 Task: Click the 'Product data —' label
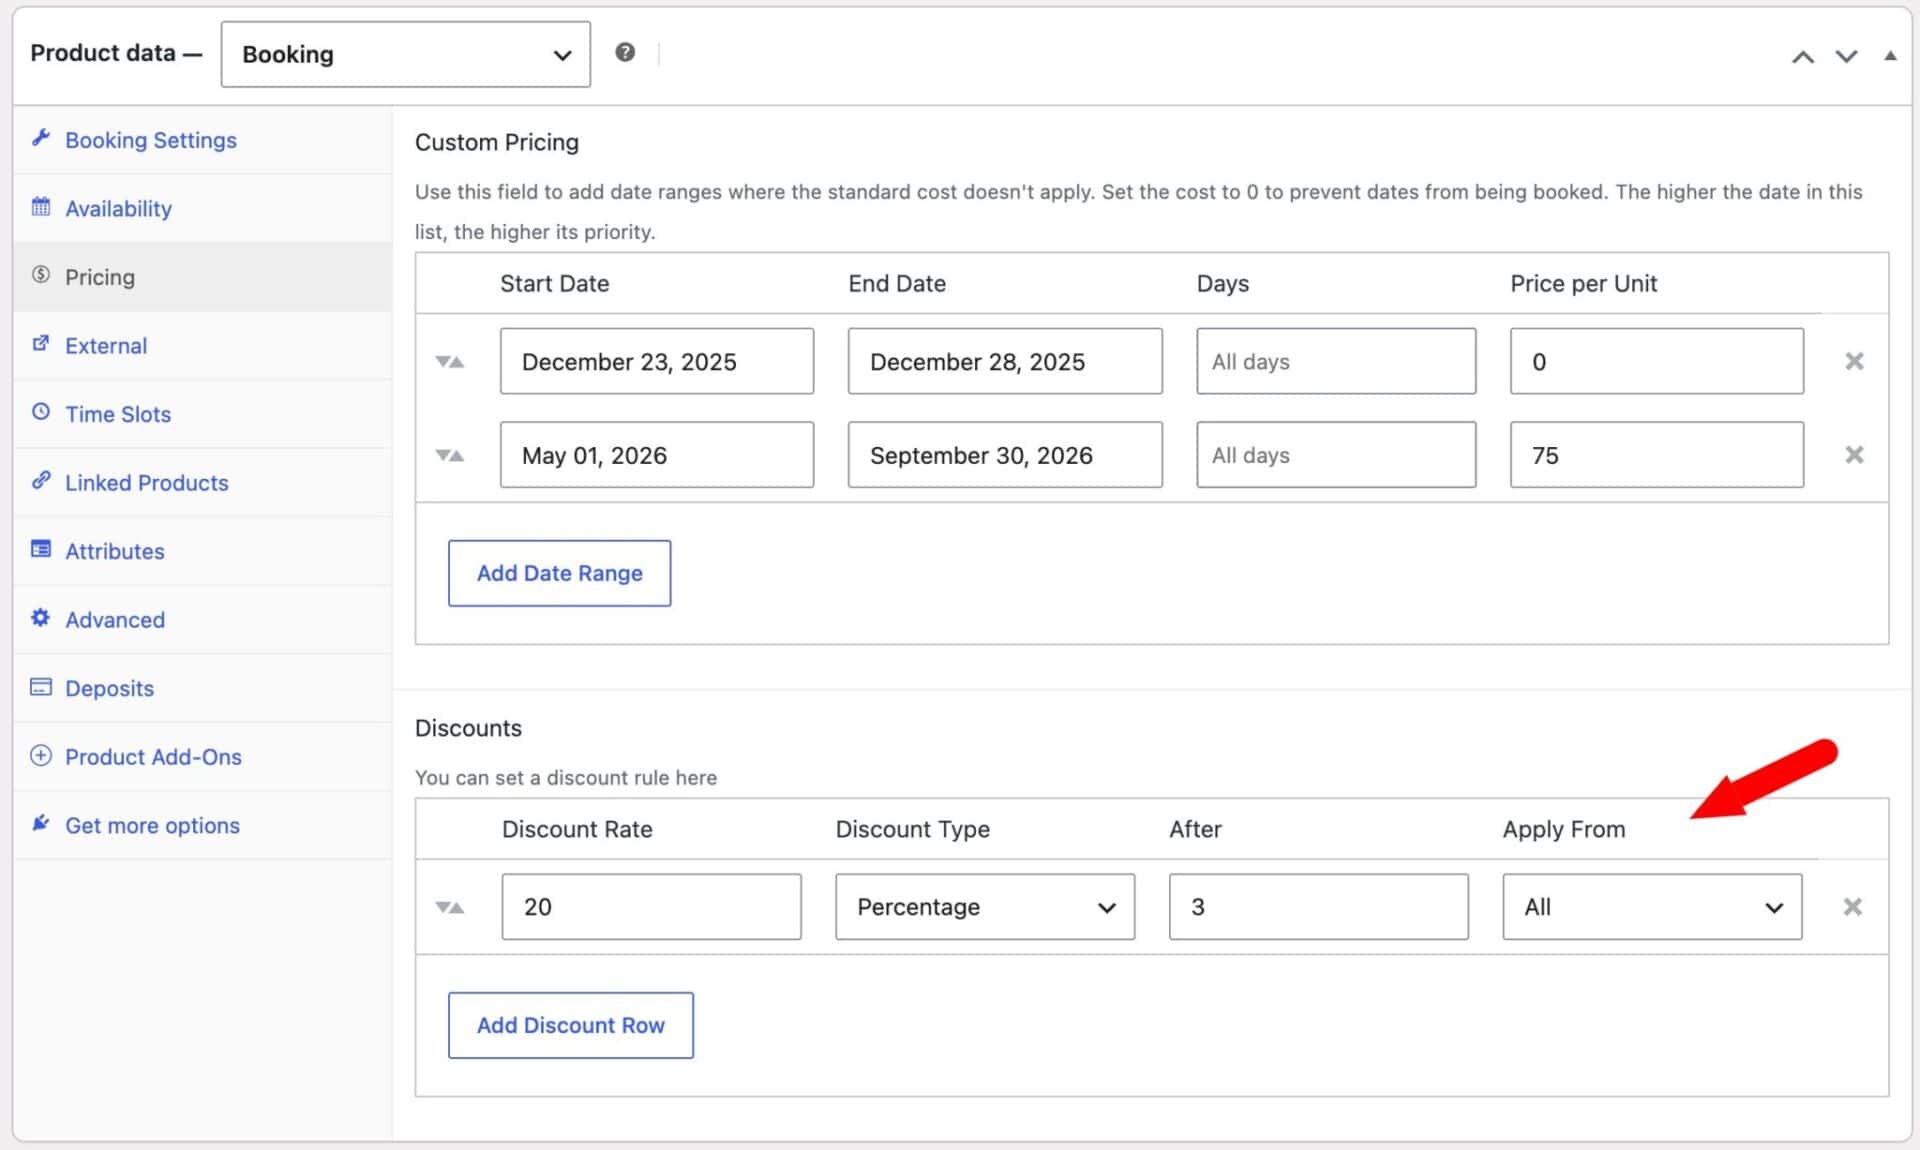[x=116, y=53]
